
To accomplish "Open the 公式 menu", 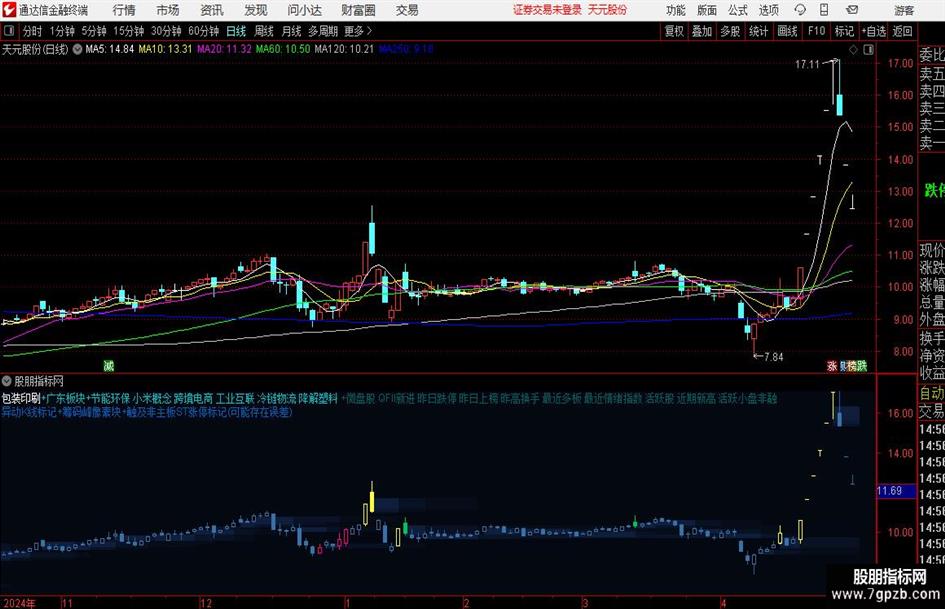I will click(737, 10).
